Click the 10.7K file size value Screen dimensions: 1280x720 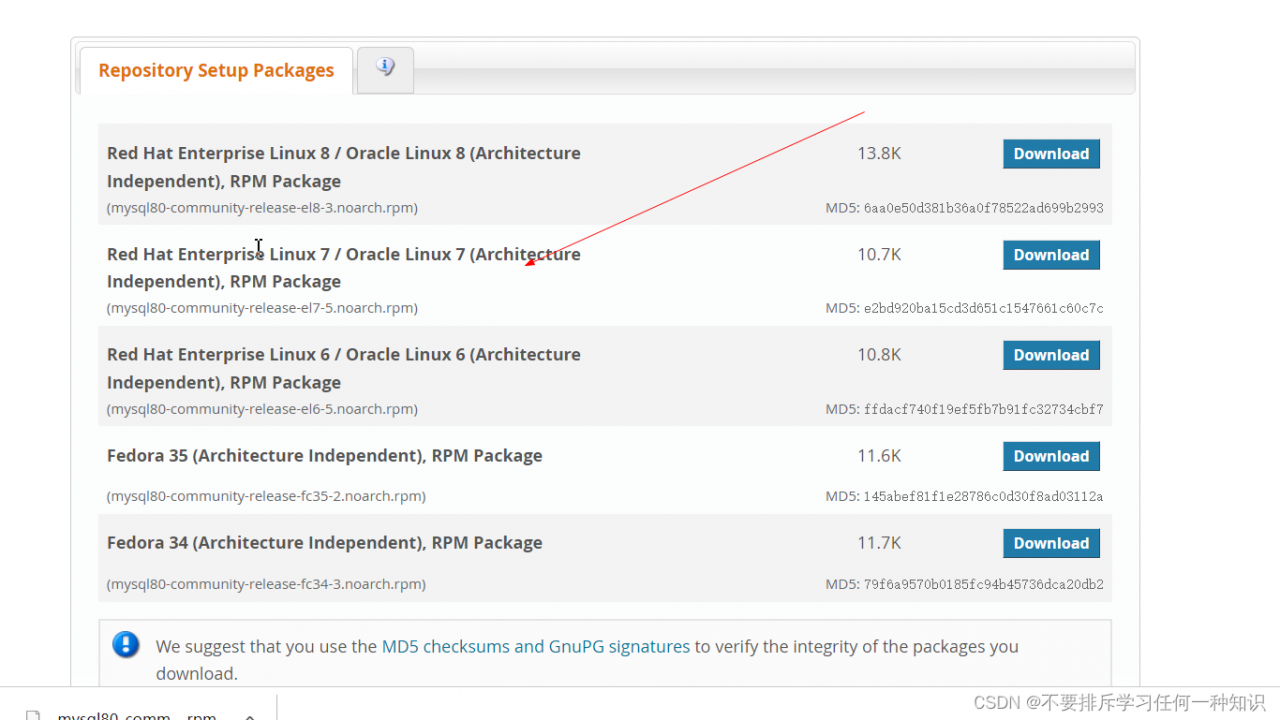click(879, 255)
